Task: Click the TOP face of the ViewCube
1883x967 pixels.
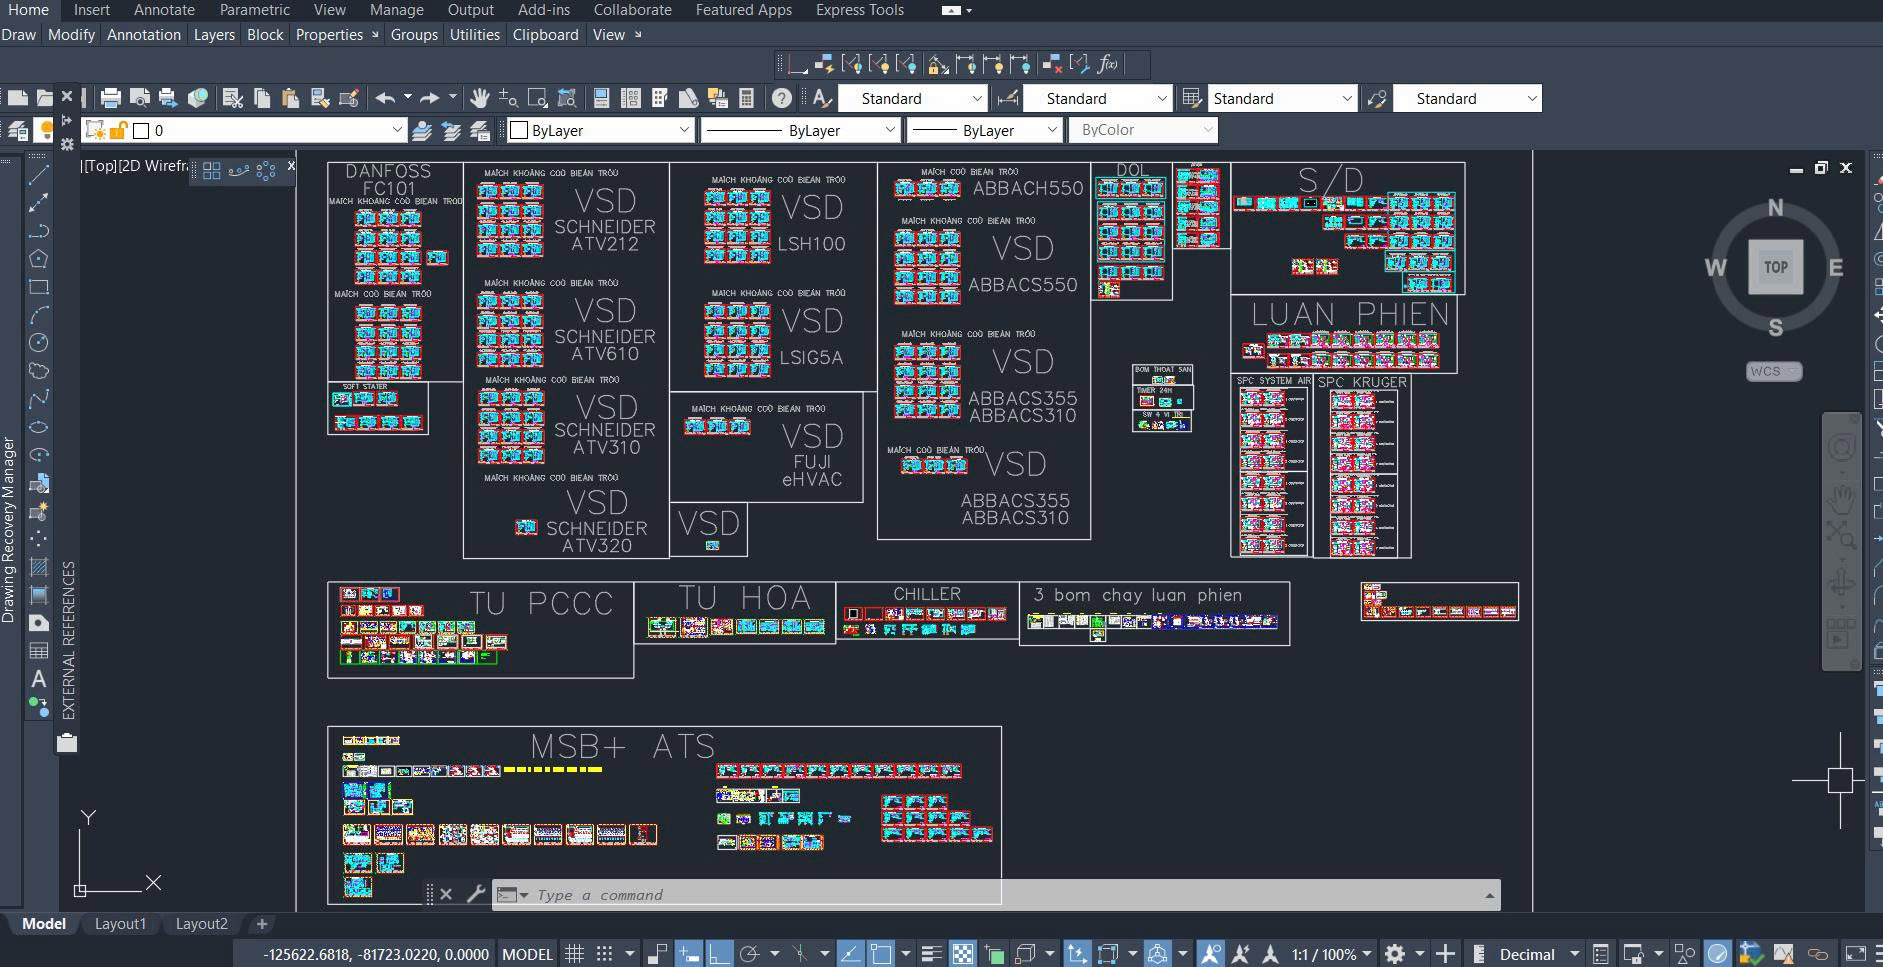Action: (1776, 267)
